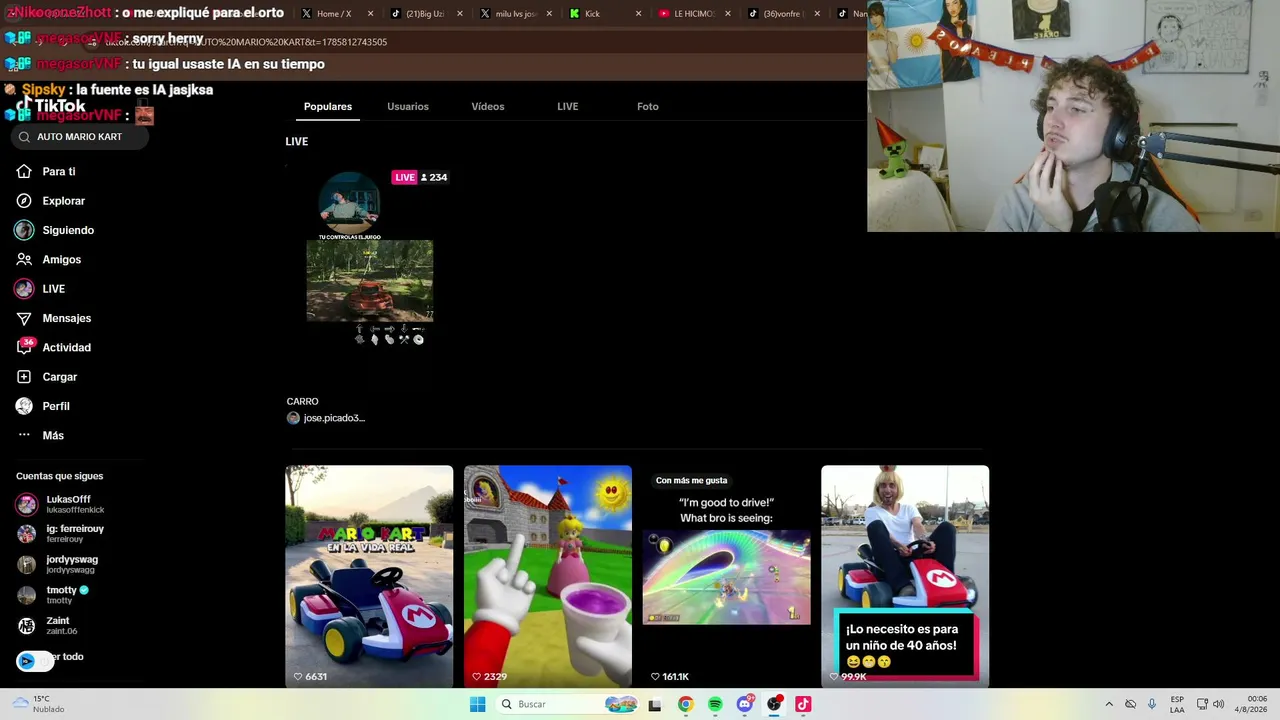The image size is (1280, 720).
Task: Show hidden system tray icons
Action: click(1109, 704)
